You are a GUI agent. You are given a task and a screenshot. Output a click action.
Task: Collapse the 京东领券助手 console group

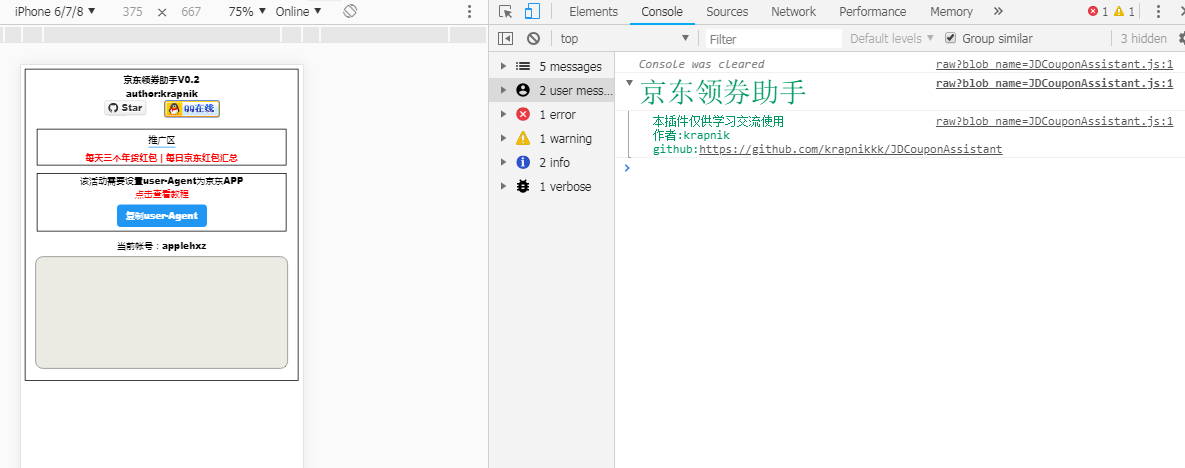coord(630,82)
